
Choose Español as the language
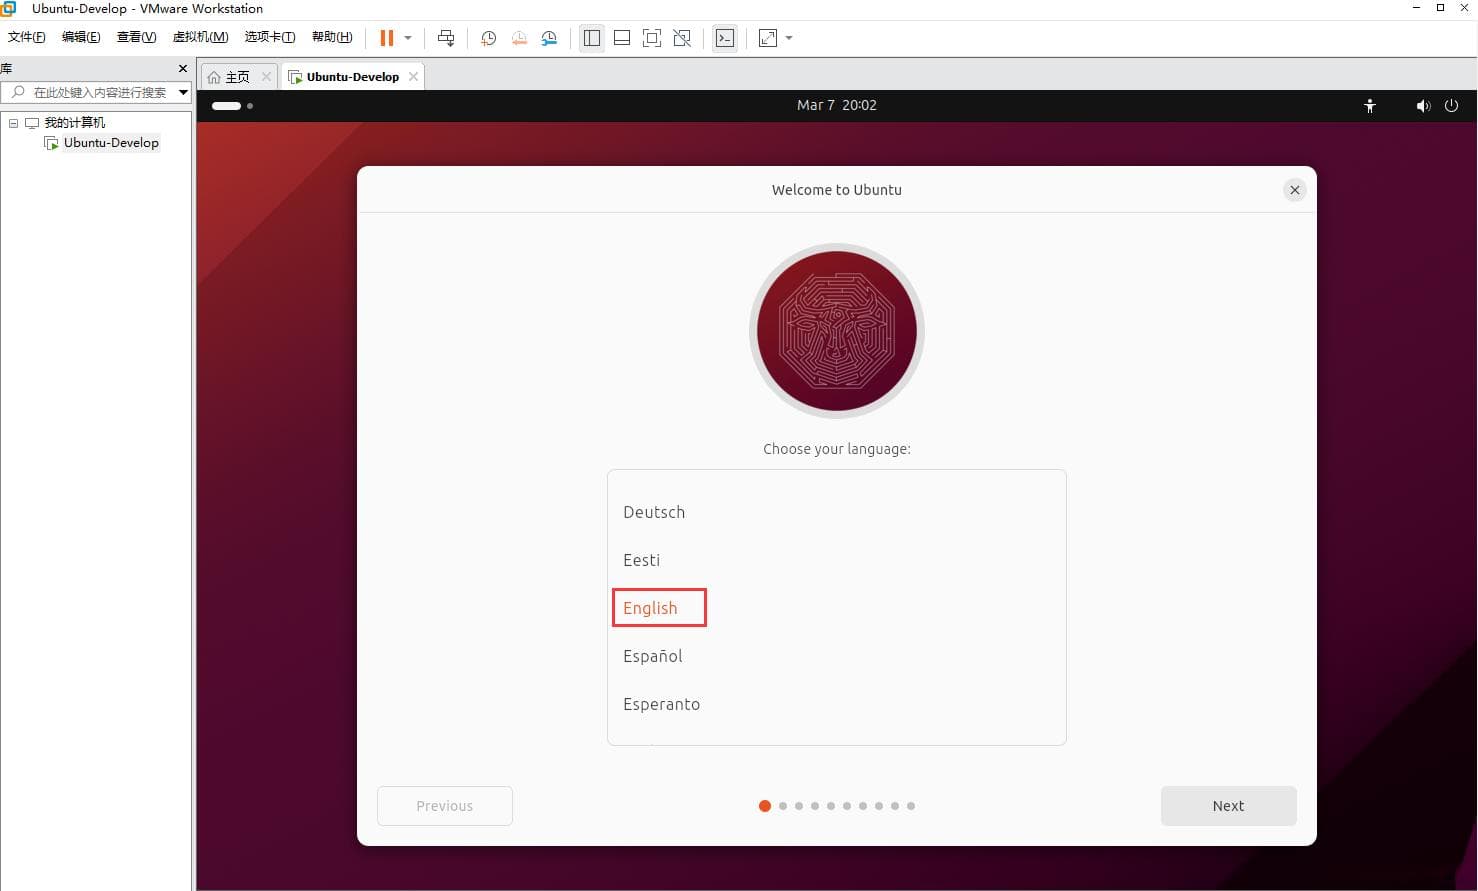(x=836, y=656)
